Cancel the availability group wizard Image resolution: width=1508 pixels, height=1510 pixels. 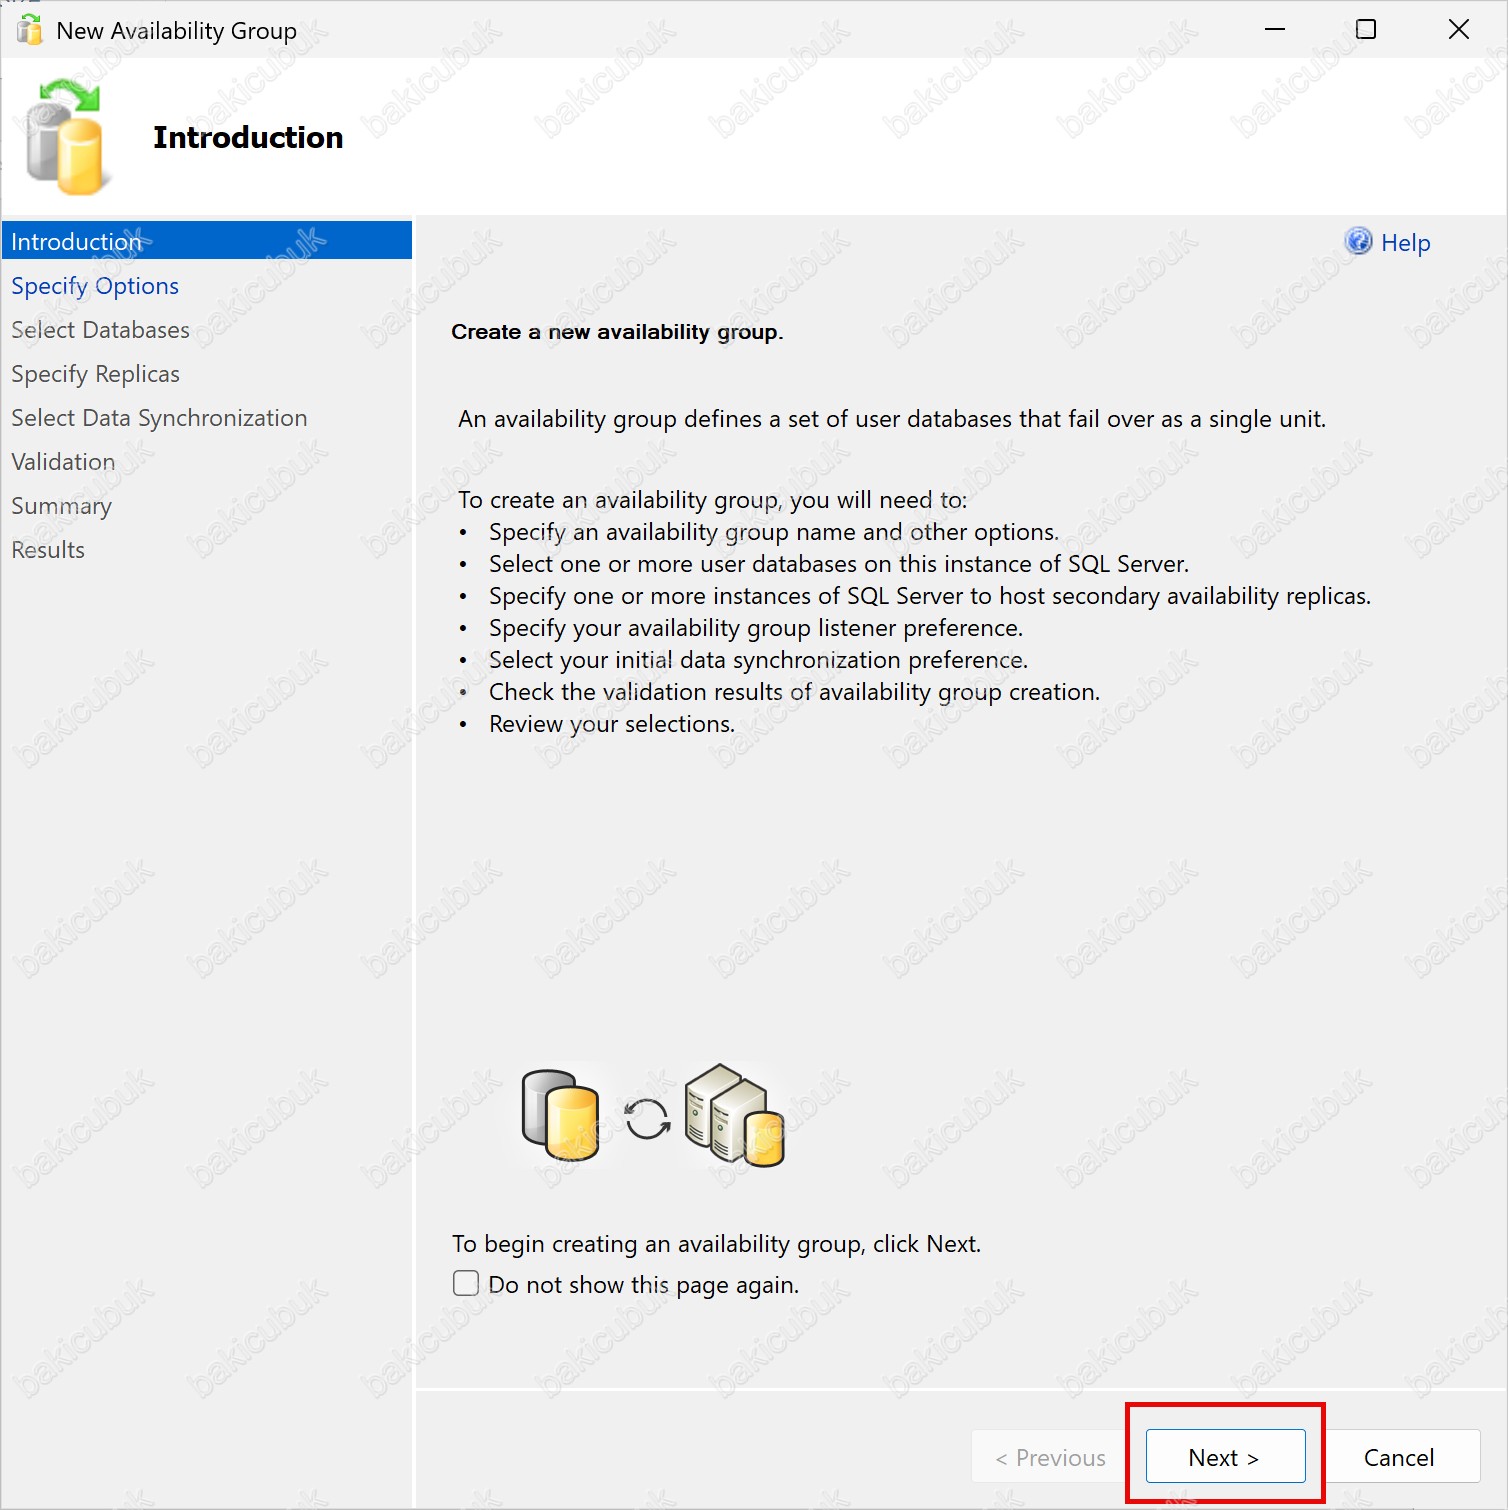[x=1398, y=1457]
